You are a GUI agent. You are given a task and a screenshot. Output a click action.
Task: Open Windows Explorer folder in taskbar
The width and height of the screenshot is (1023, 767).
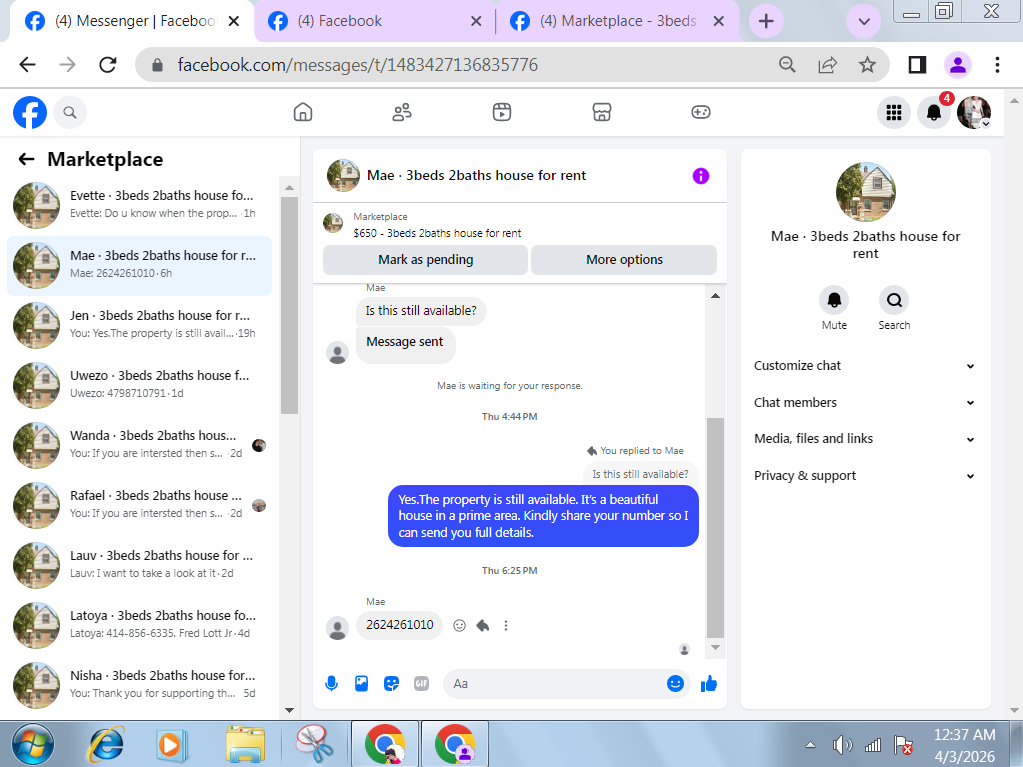pyautogui.click(x=245, y=744)
